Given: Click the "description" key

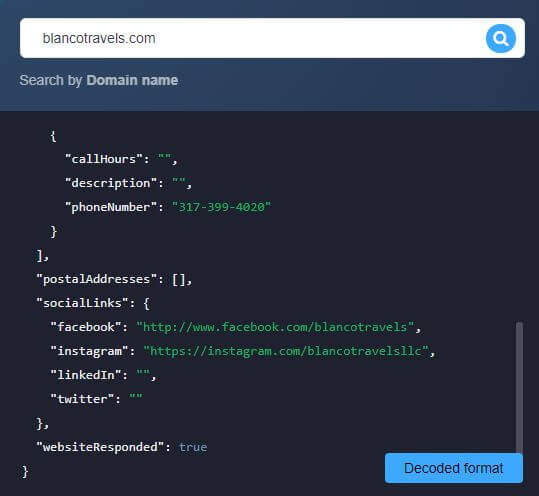Looking at the screenshot, I should pos(111,183).
